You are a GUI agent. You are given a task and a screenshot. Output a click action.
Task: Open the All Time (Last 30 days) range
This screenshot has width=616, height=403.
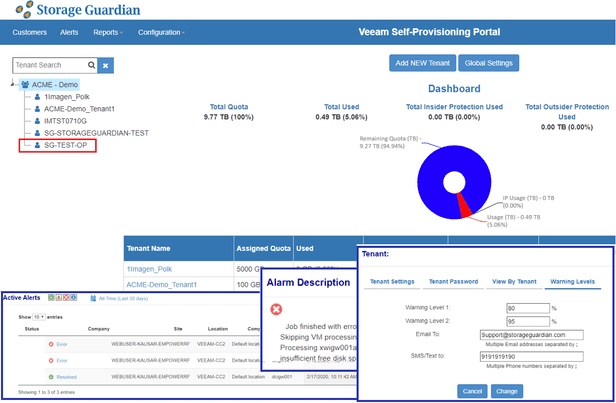coord(123,299)
